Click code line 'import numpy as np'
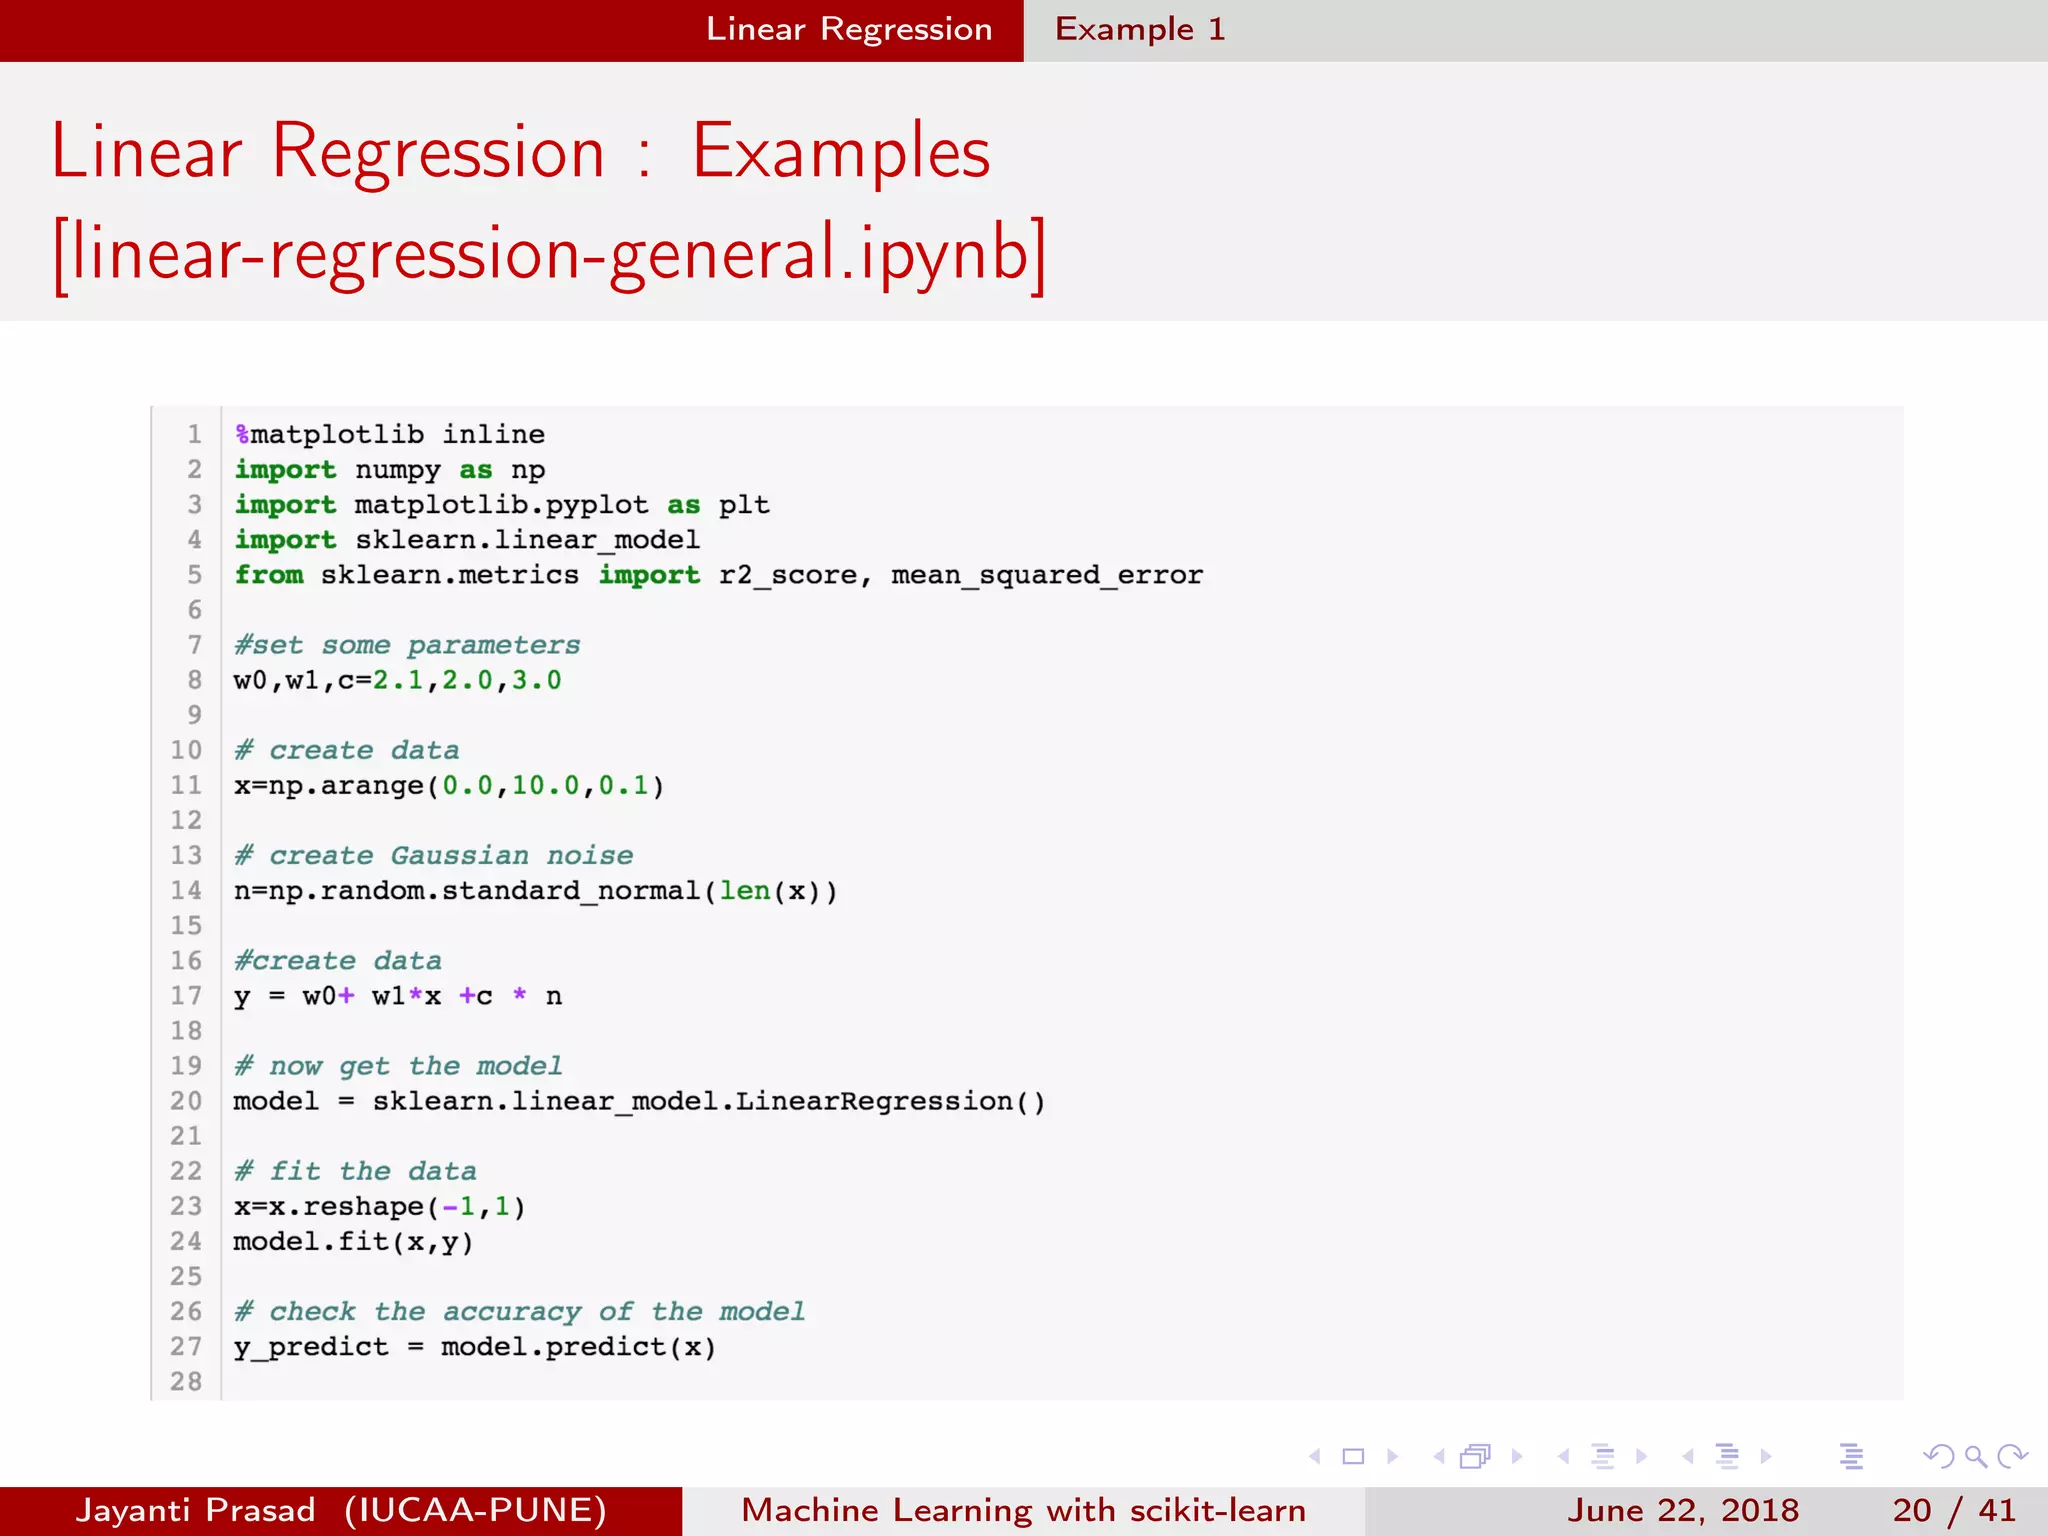Image resolution: width=2048 pixels, height=1536 pixels. 390,470
